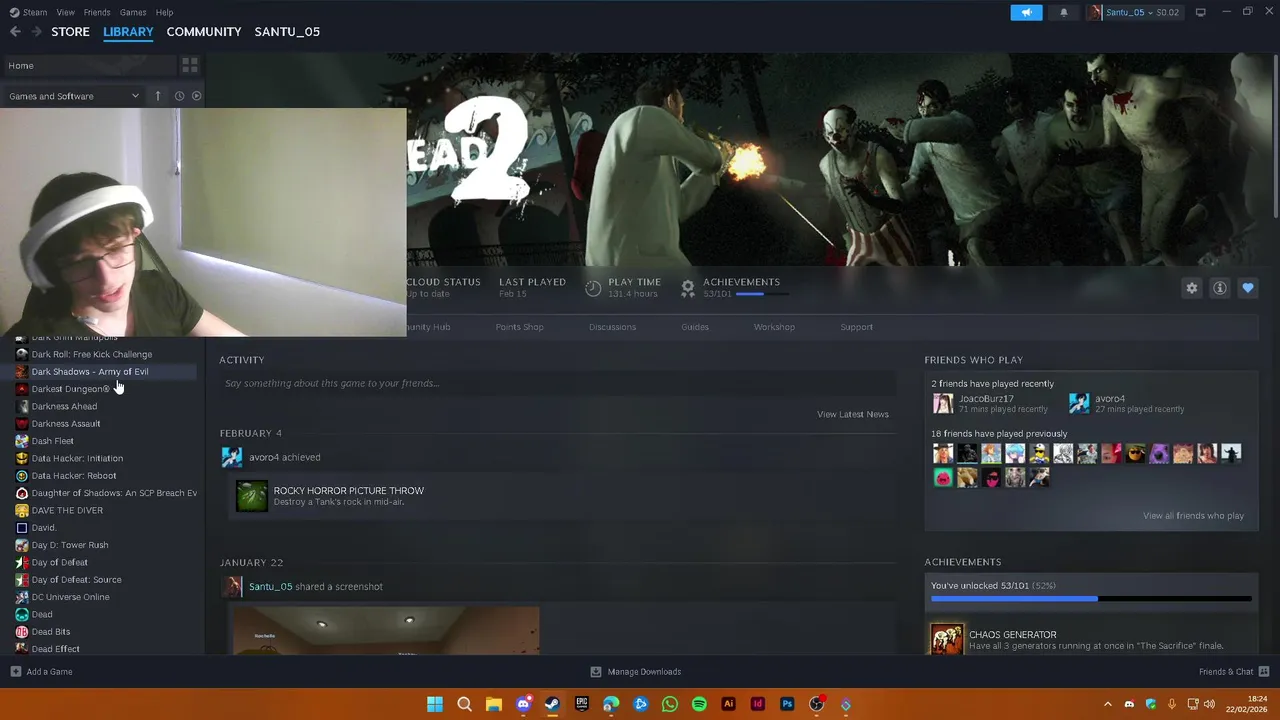Click the Manage Downloads icon
Screen dimensions: 1280x720
(x=596, y=672)
